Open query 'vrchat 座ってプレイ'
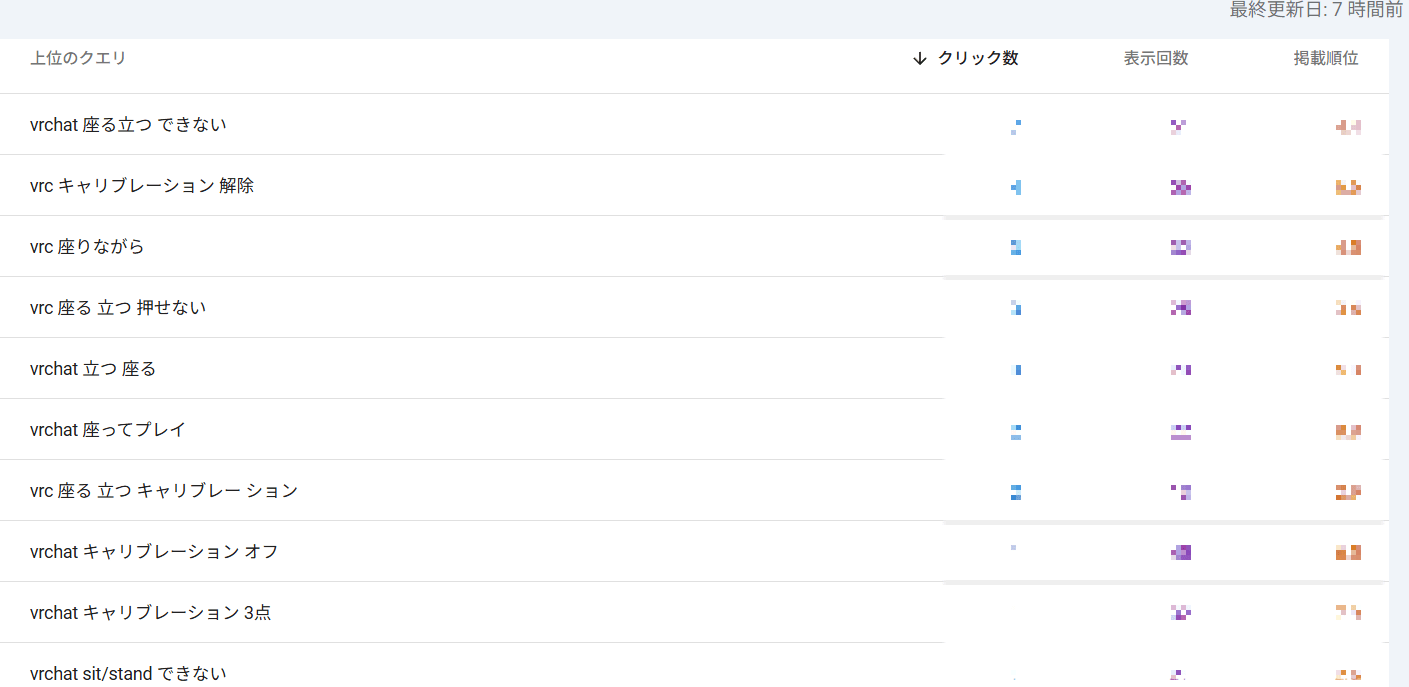 (x=108, y=430)
